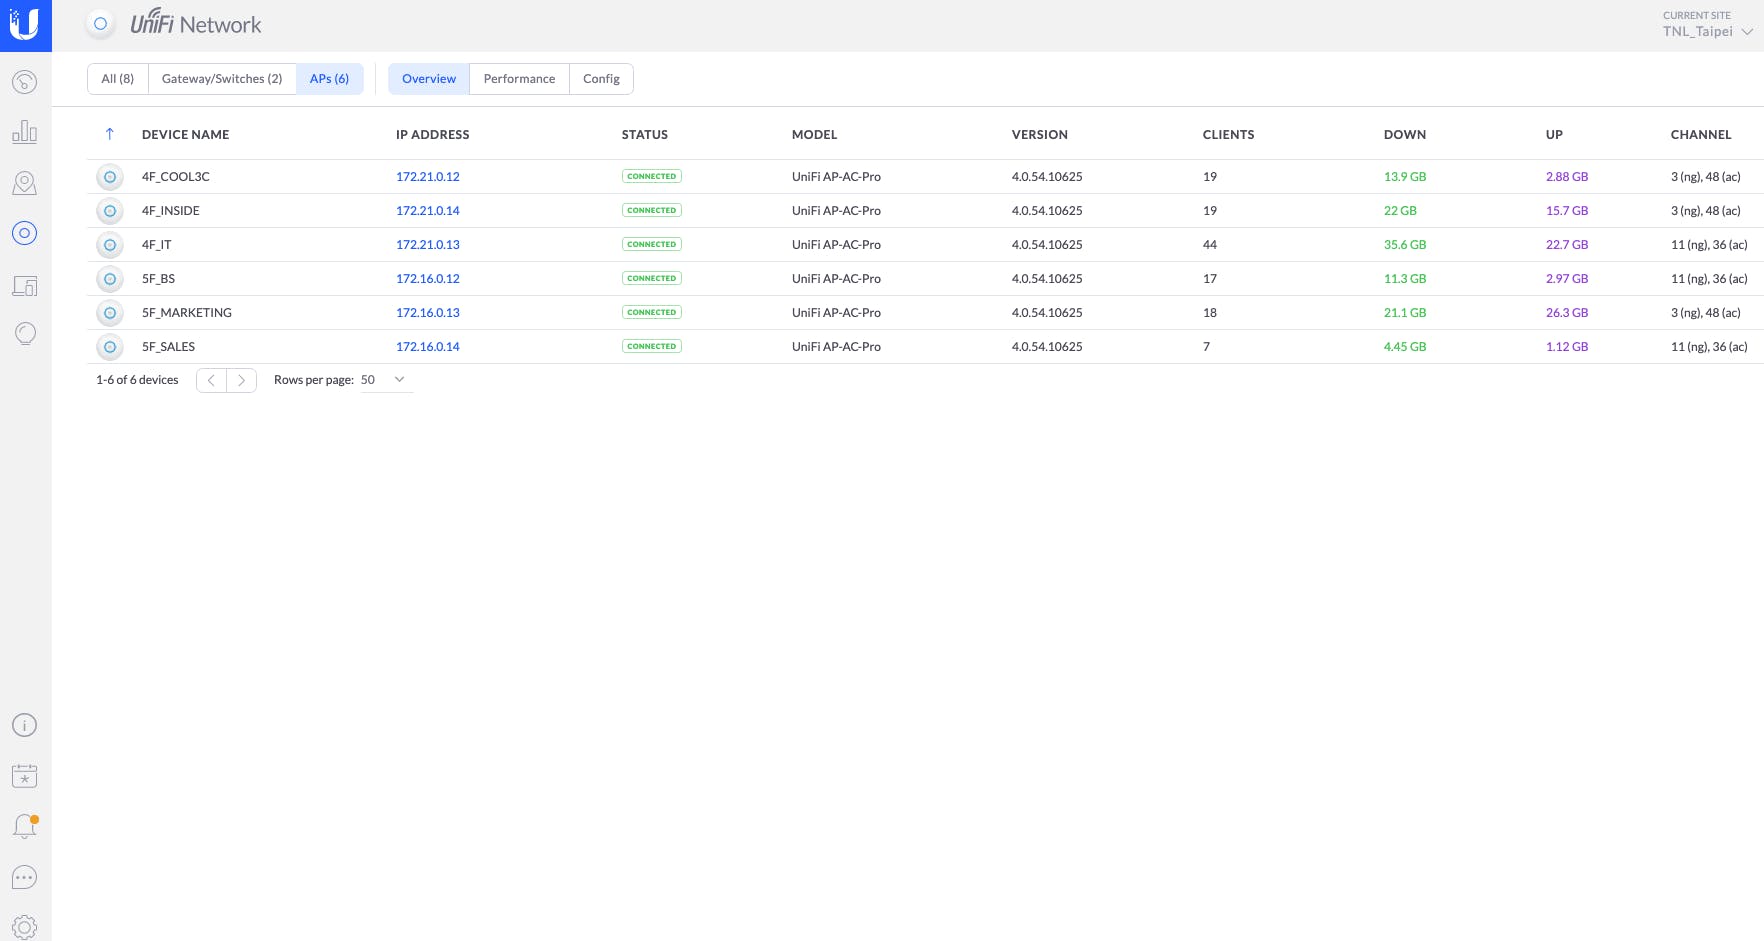Viewport: 1764px width, 941px height.
Task: Sort by Up column header
Action: [1554, 134]
